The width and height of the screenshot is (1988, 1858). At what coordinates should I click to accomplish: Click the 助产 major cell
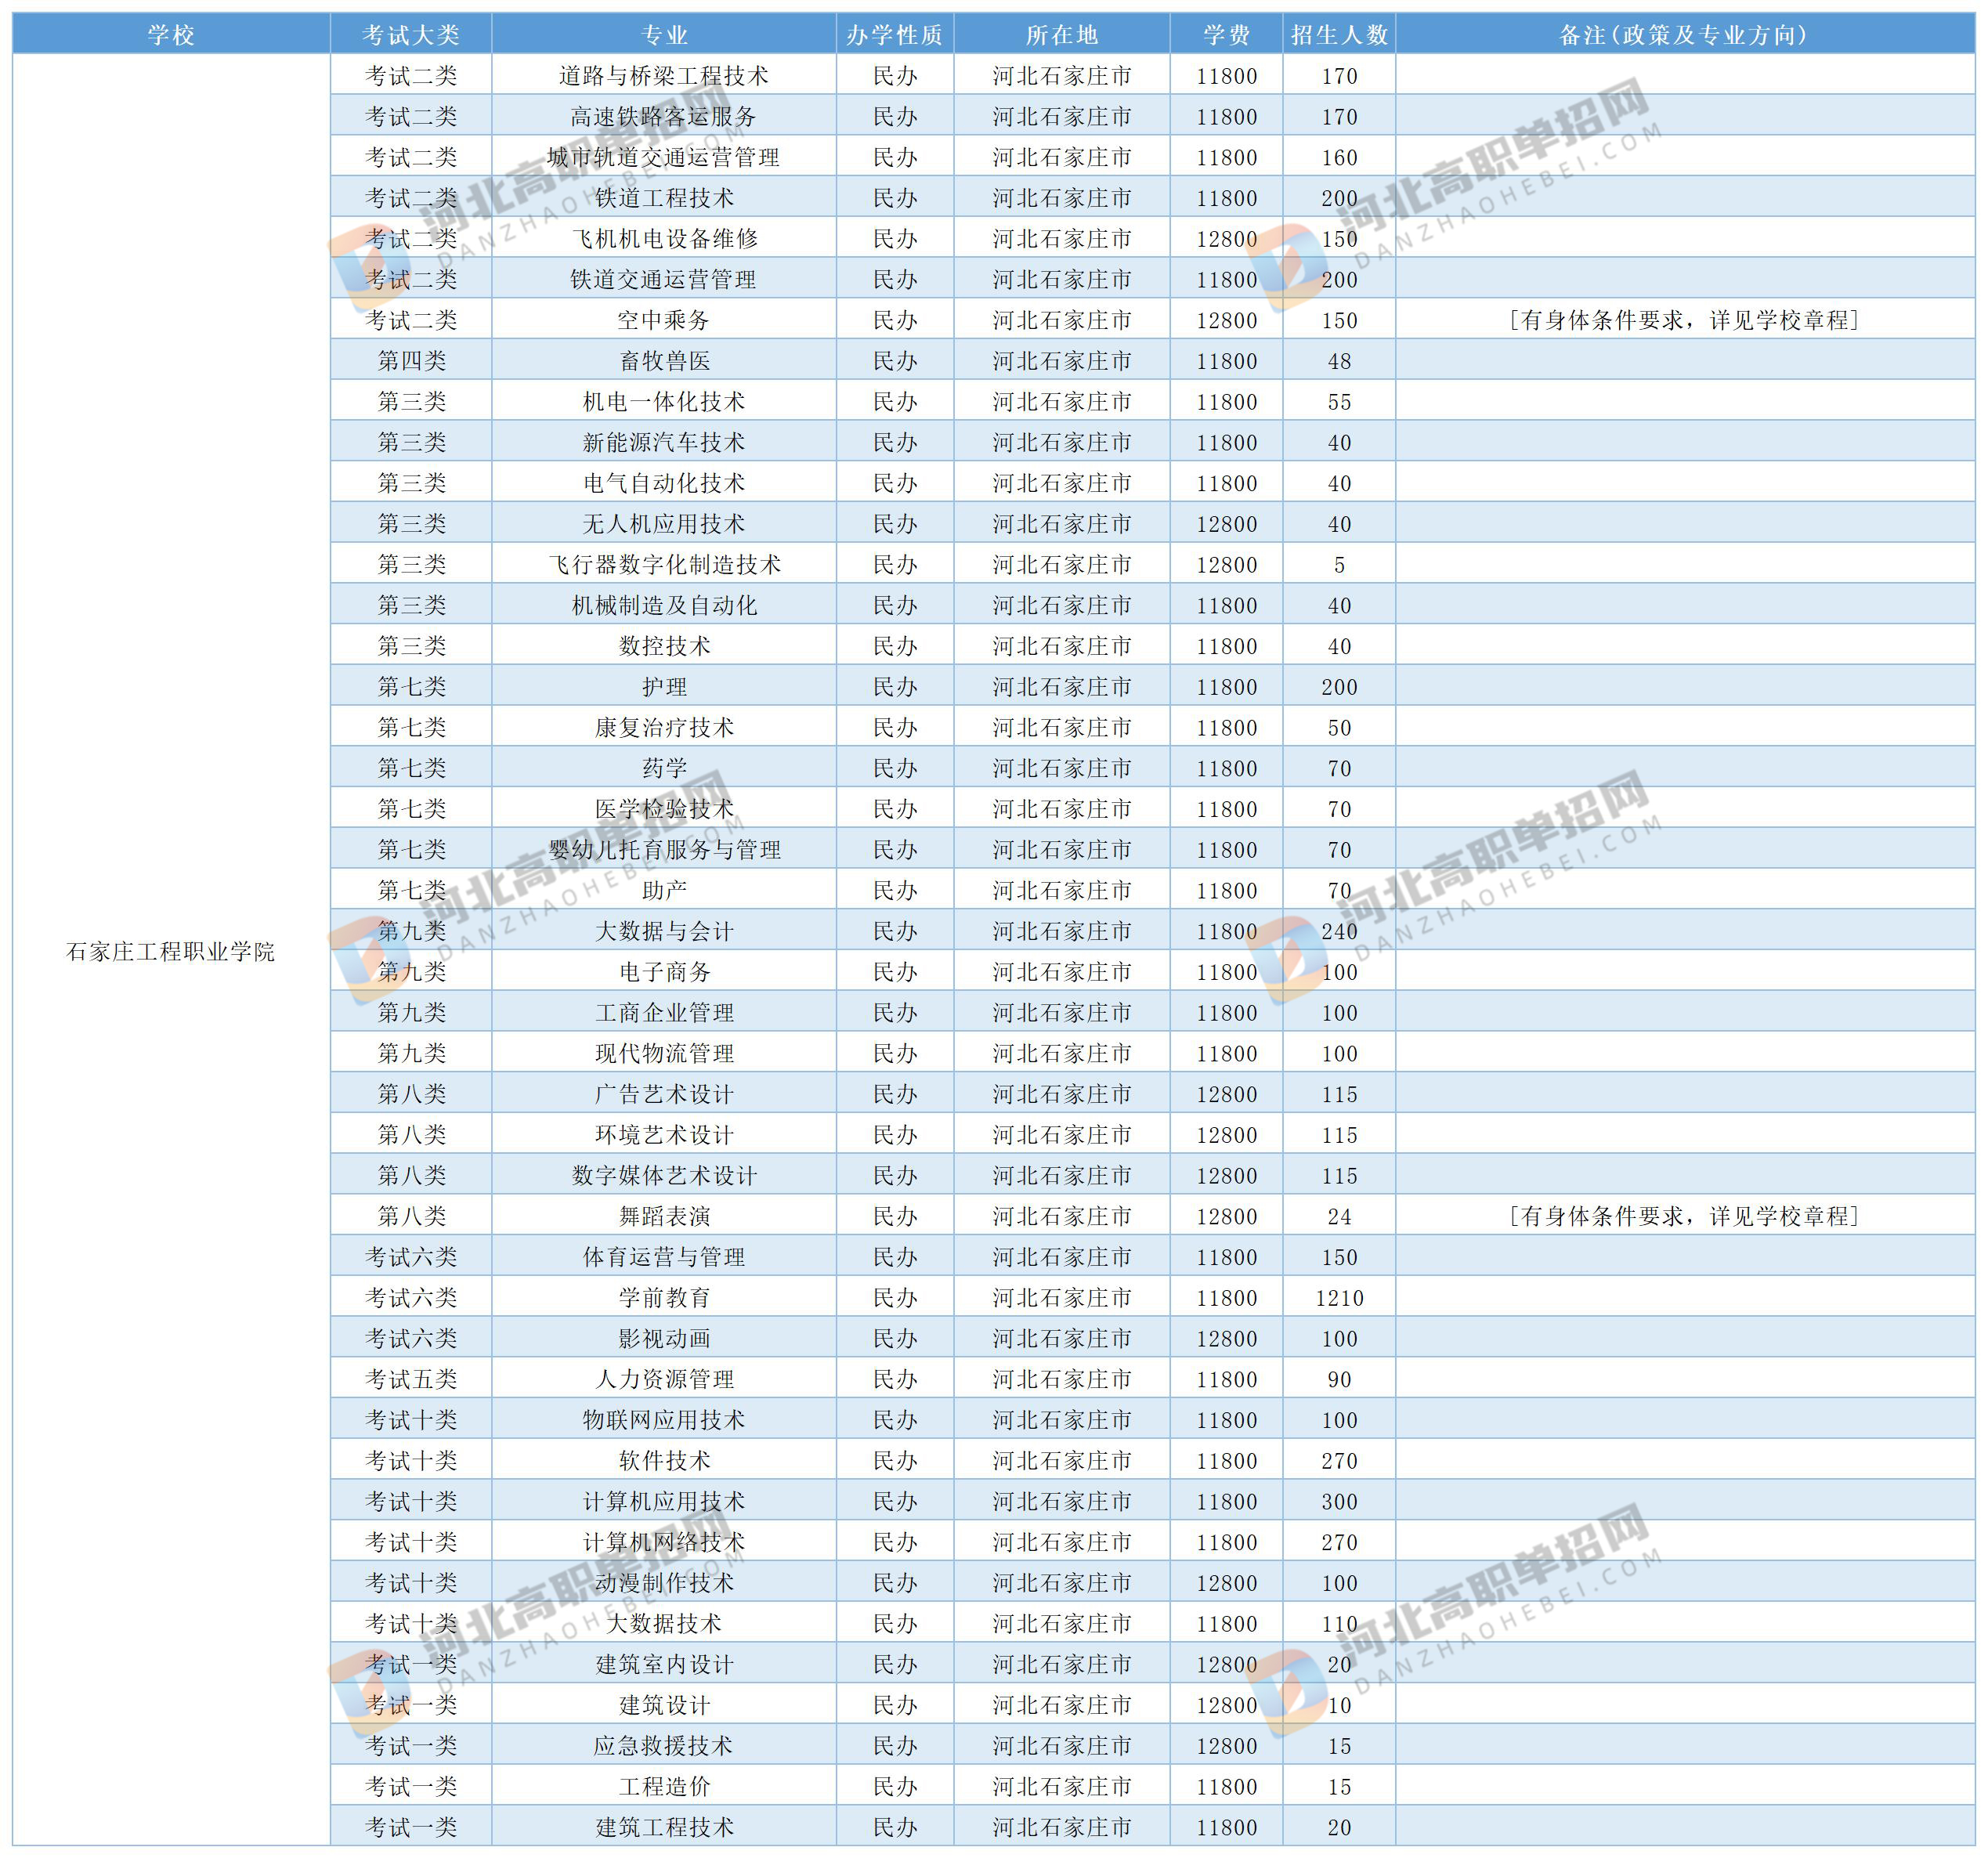click(664, 891)
